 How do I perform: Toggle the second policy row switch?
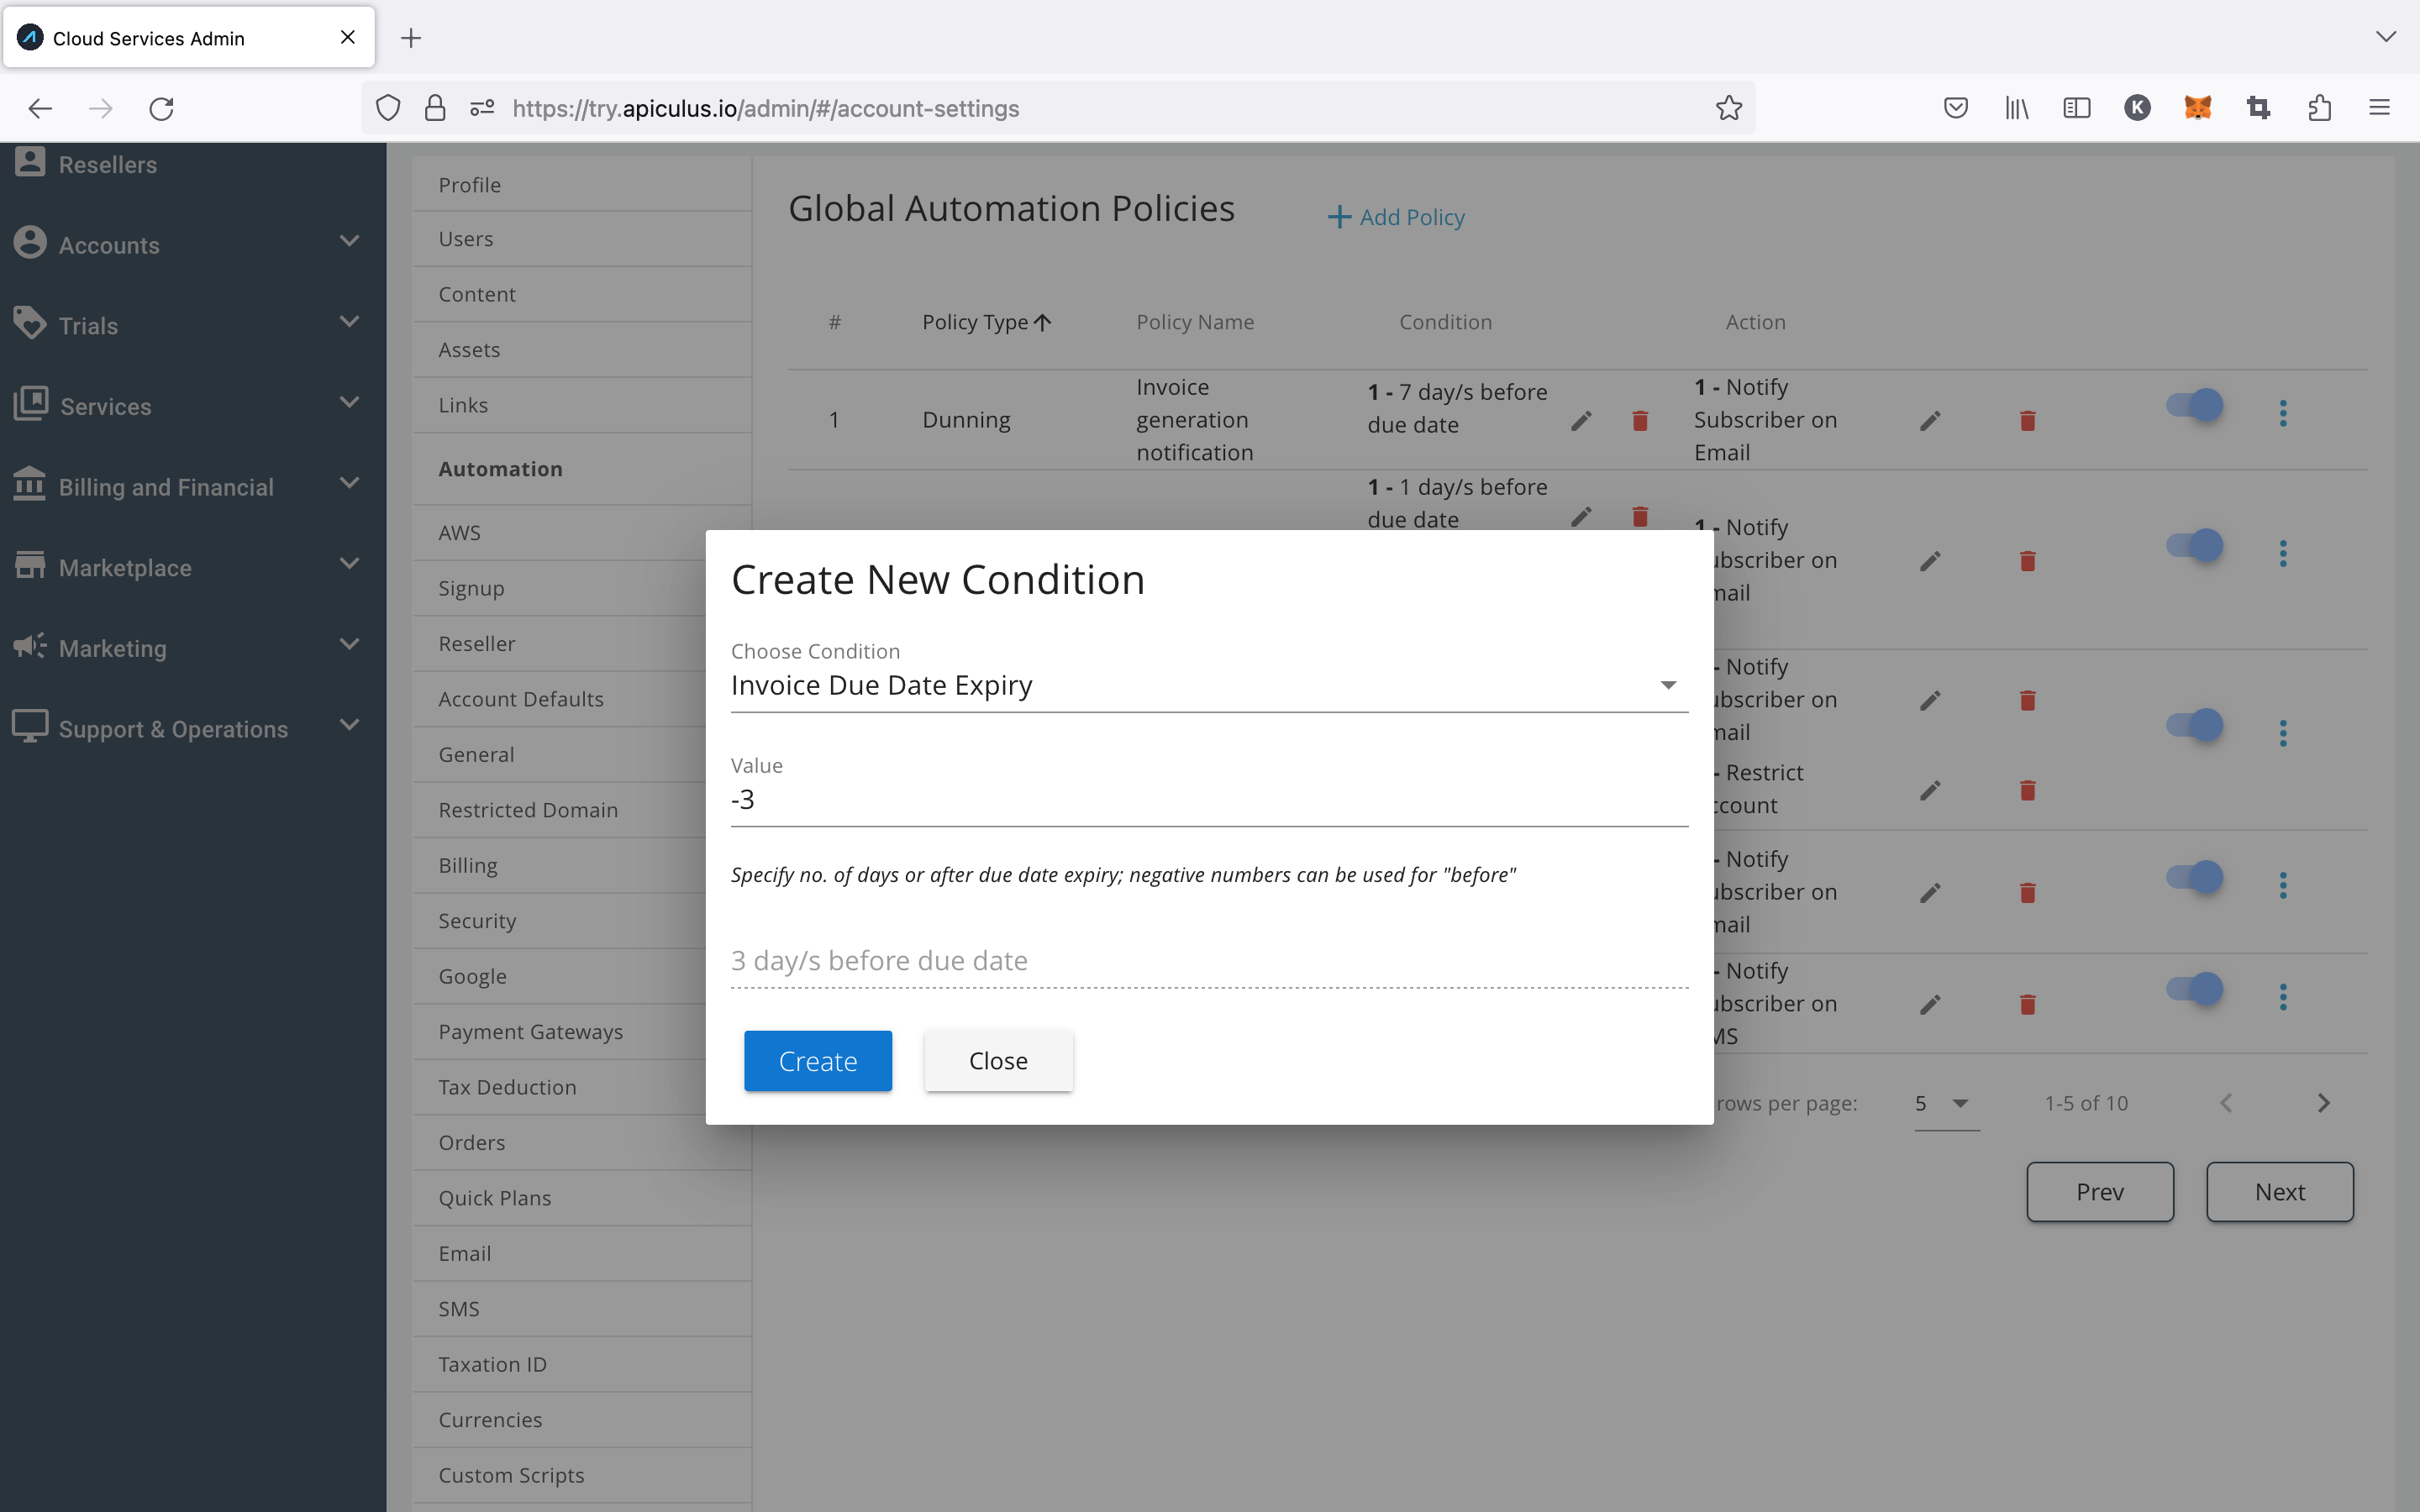[x=2194, y=546]
